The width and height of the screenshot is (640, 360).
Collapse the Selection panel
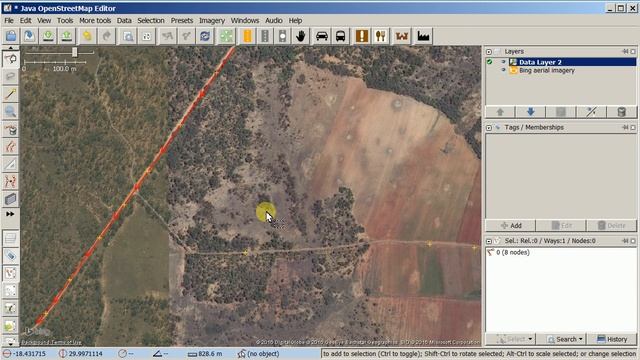489,241
